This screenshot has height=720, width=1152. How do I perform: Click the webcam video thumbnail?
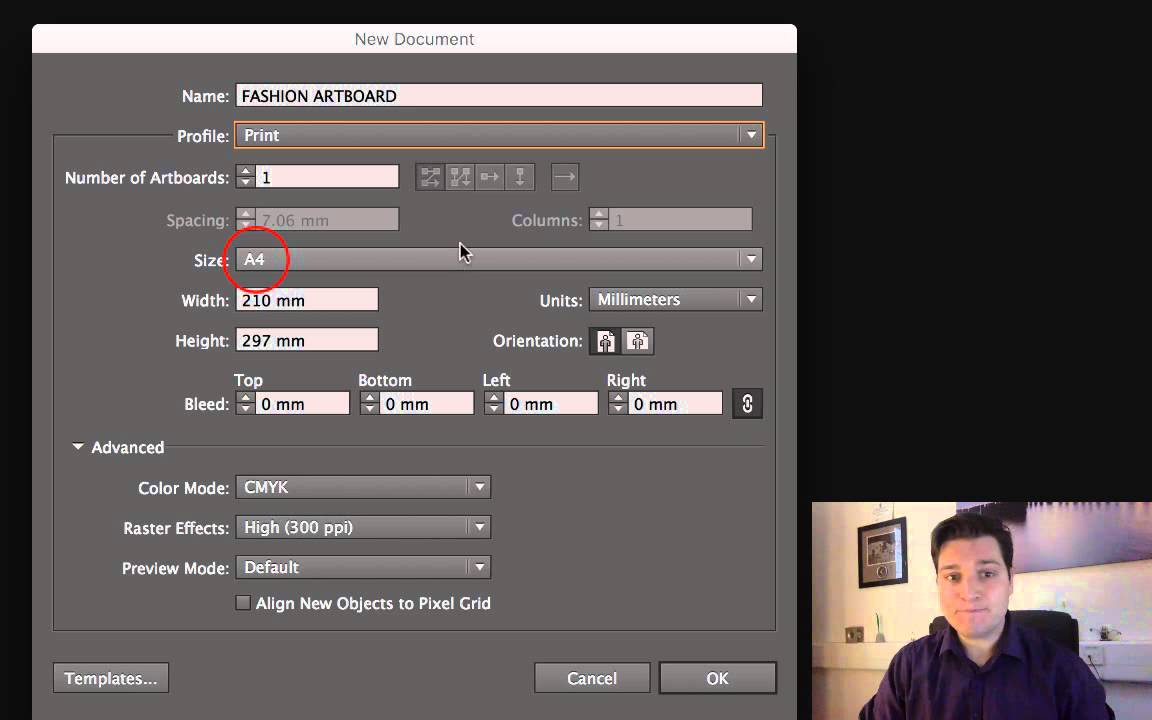click(982, 611)
